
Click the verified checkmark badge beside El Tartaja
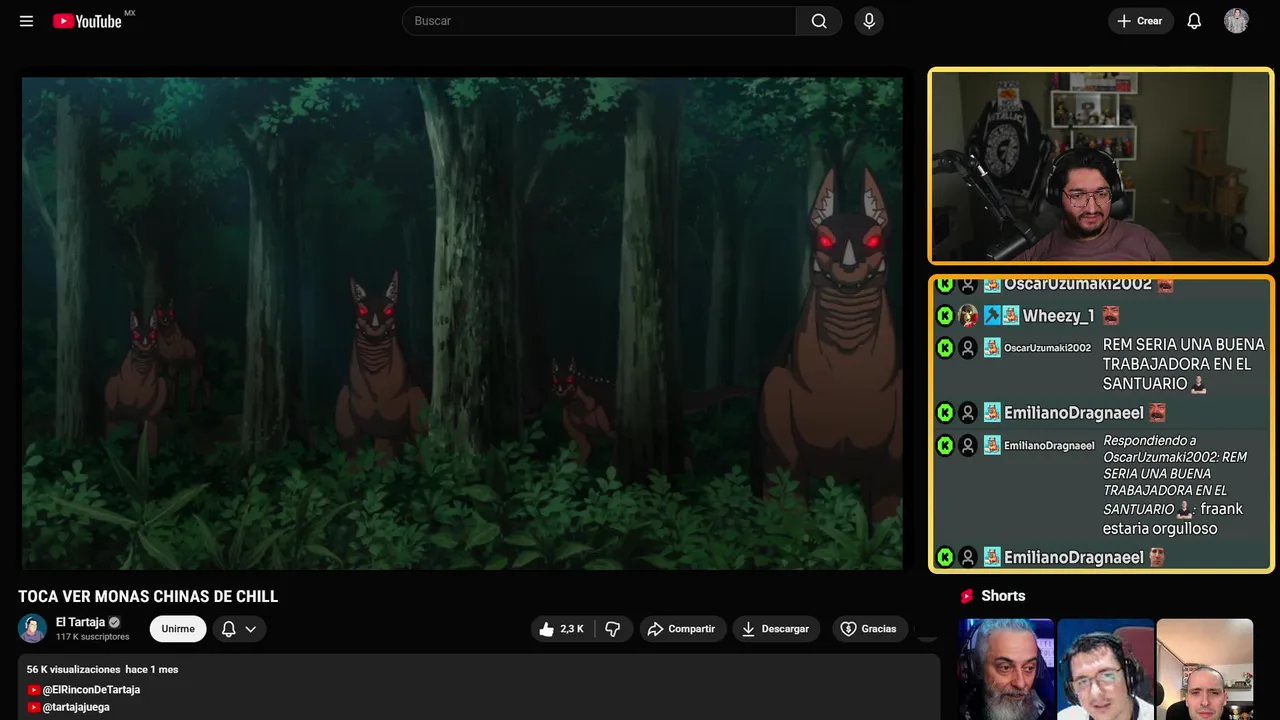pyautogui.click(x=114, y=622)
